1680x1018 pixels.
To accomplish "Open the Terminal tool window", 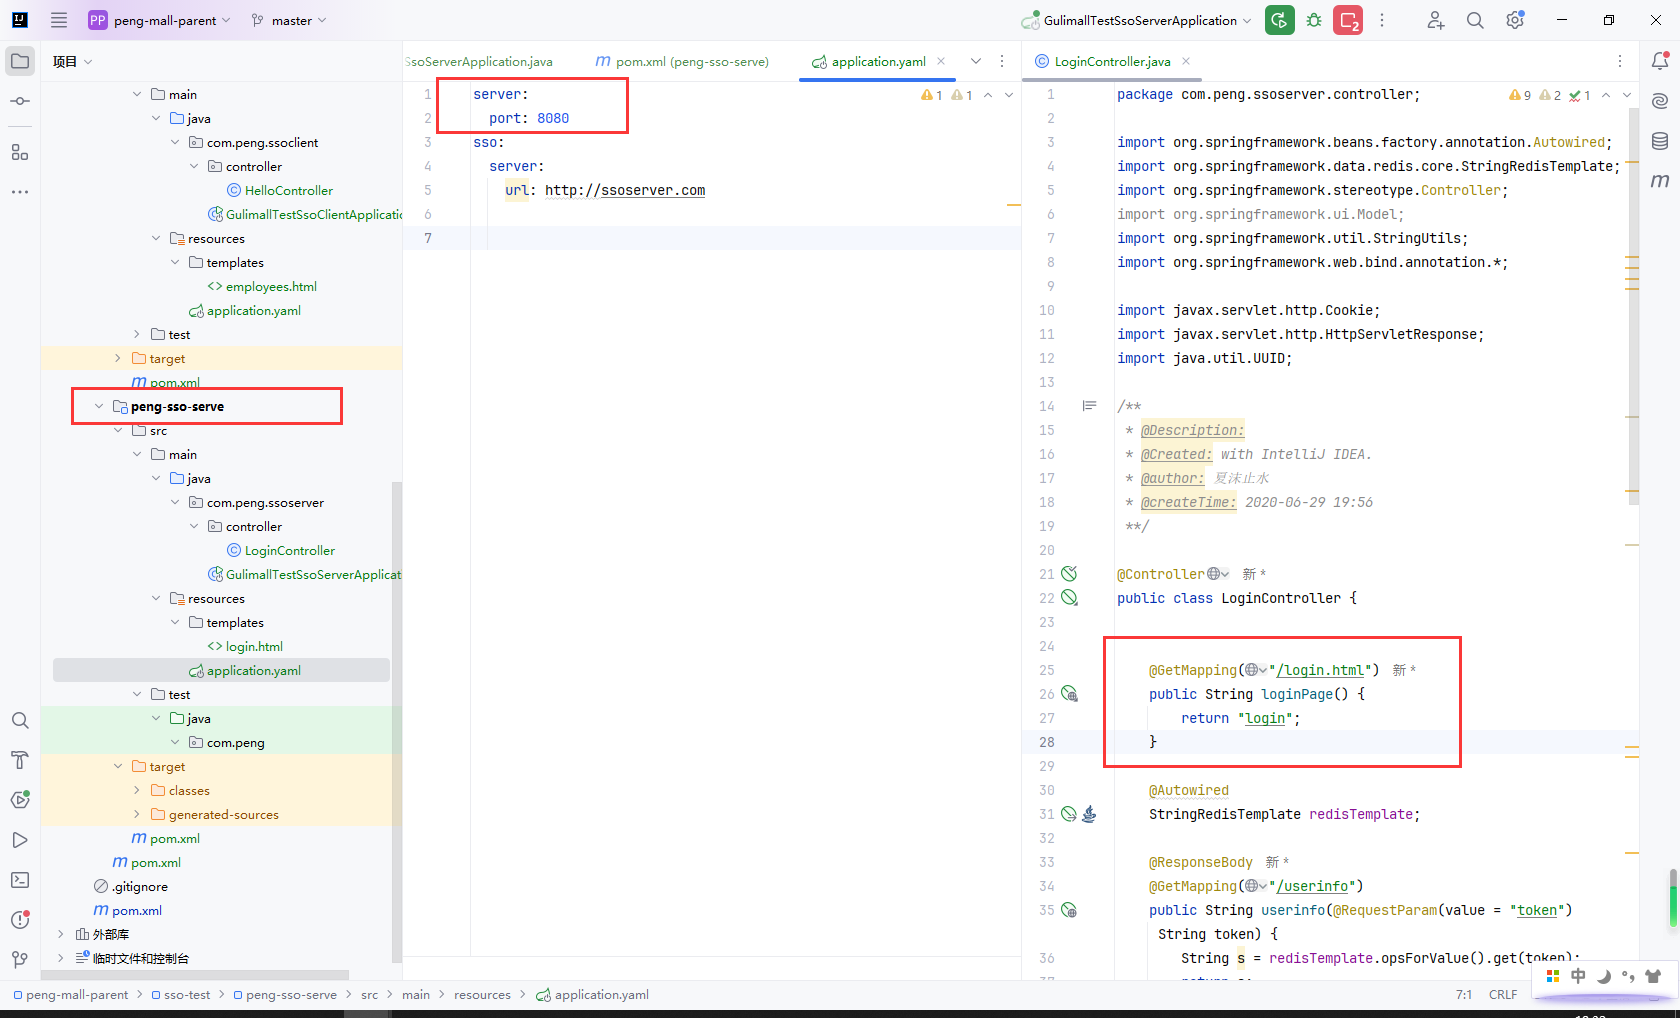I will coord(20,880).
